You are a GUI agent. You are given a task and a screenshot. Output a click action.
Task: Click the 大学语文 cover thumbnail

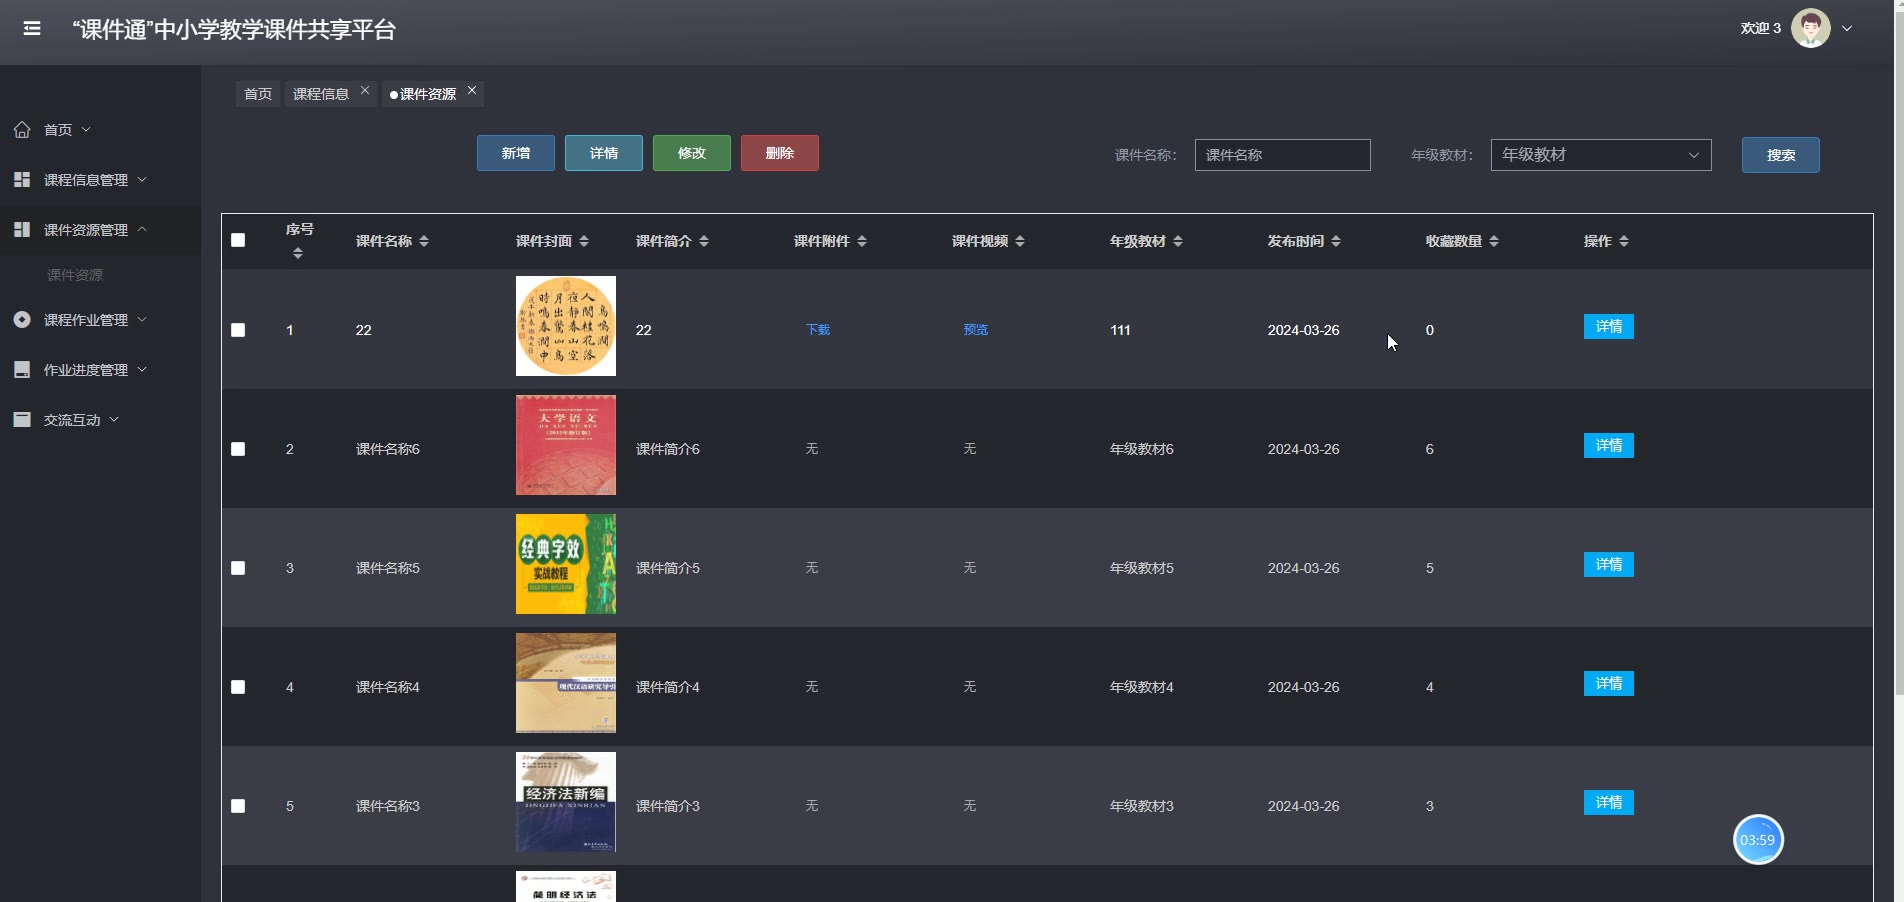(x=566, y=445)
